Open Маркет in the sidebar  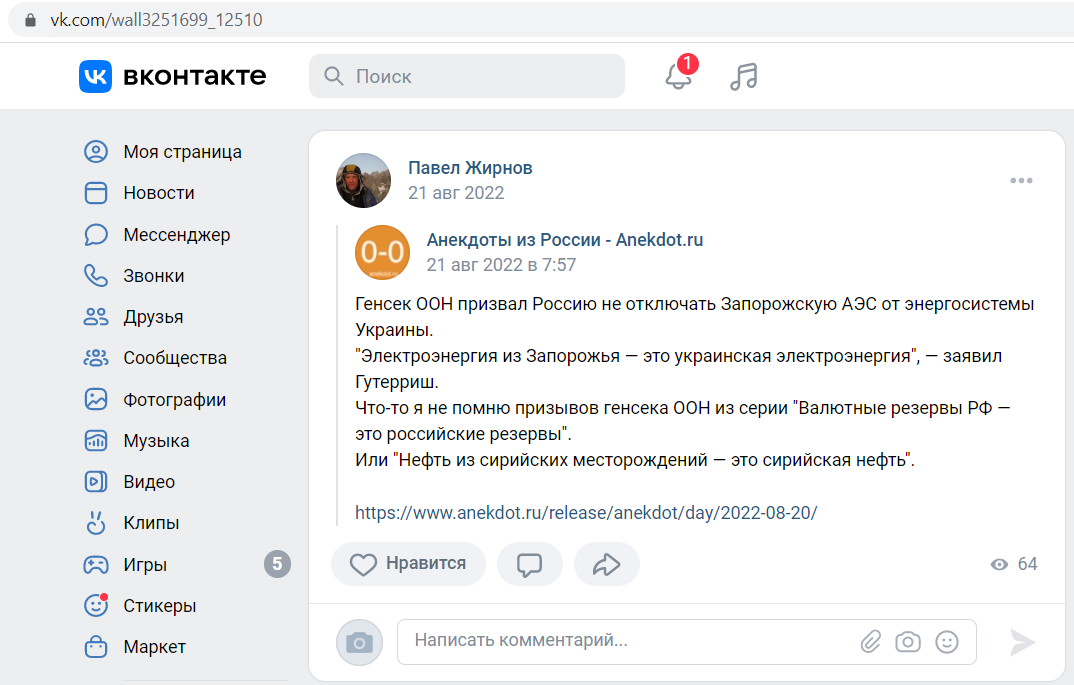tap(154, 647)
